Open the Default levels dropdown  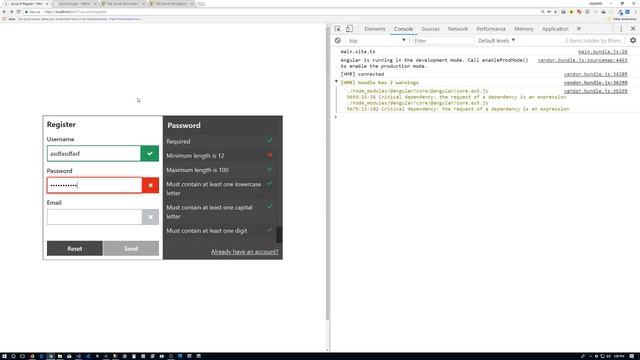[496, 40]
